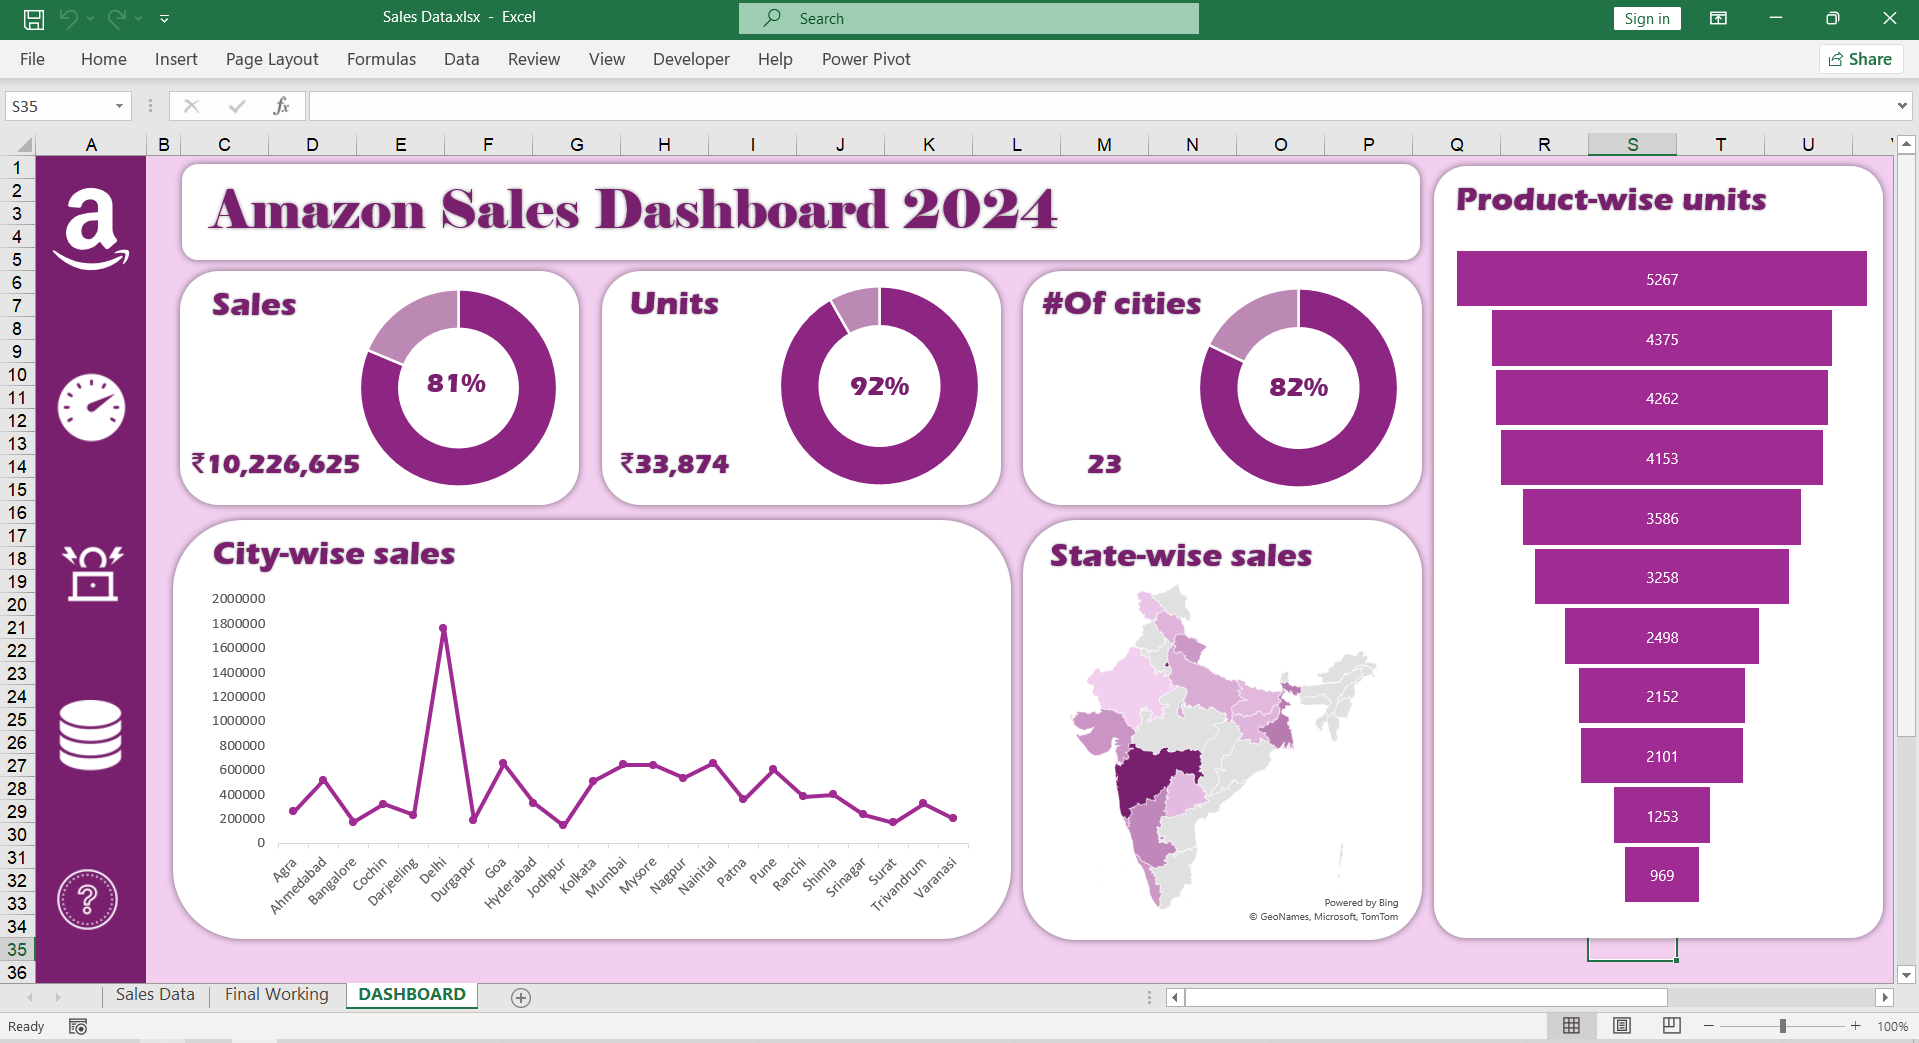Click the database stack icon in sidebar
This screenshot has width=1919, height=1043.
click(91, 735)
